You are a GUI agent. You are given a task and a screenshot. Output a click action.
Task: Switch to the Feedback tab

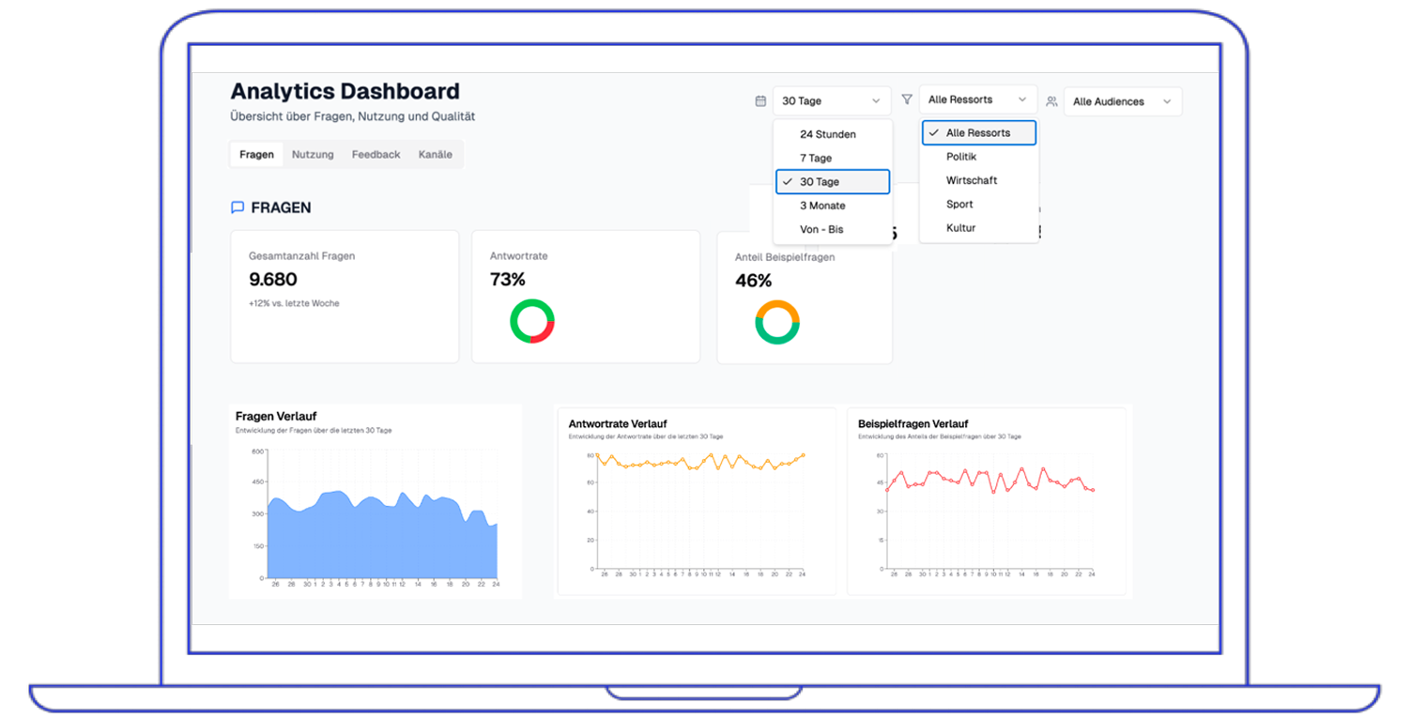coord(376,155)
